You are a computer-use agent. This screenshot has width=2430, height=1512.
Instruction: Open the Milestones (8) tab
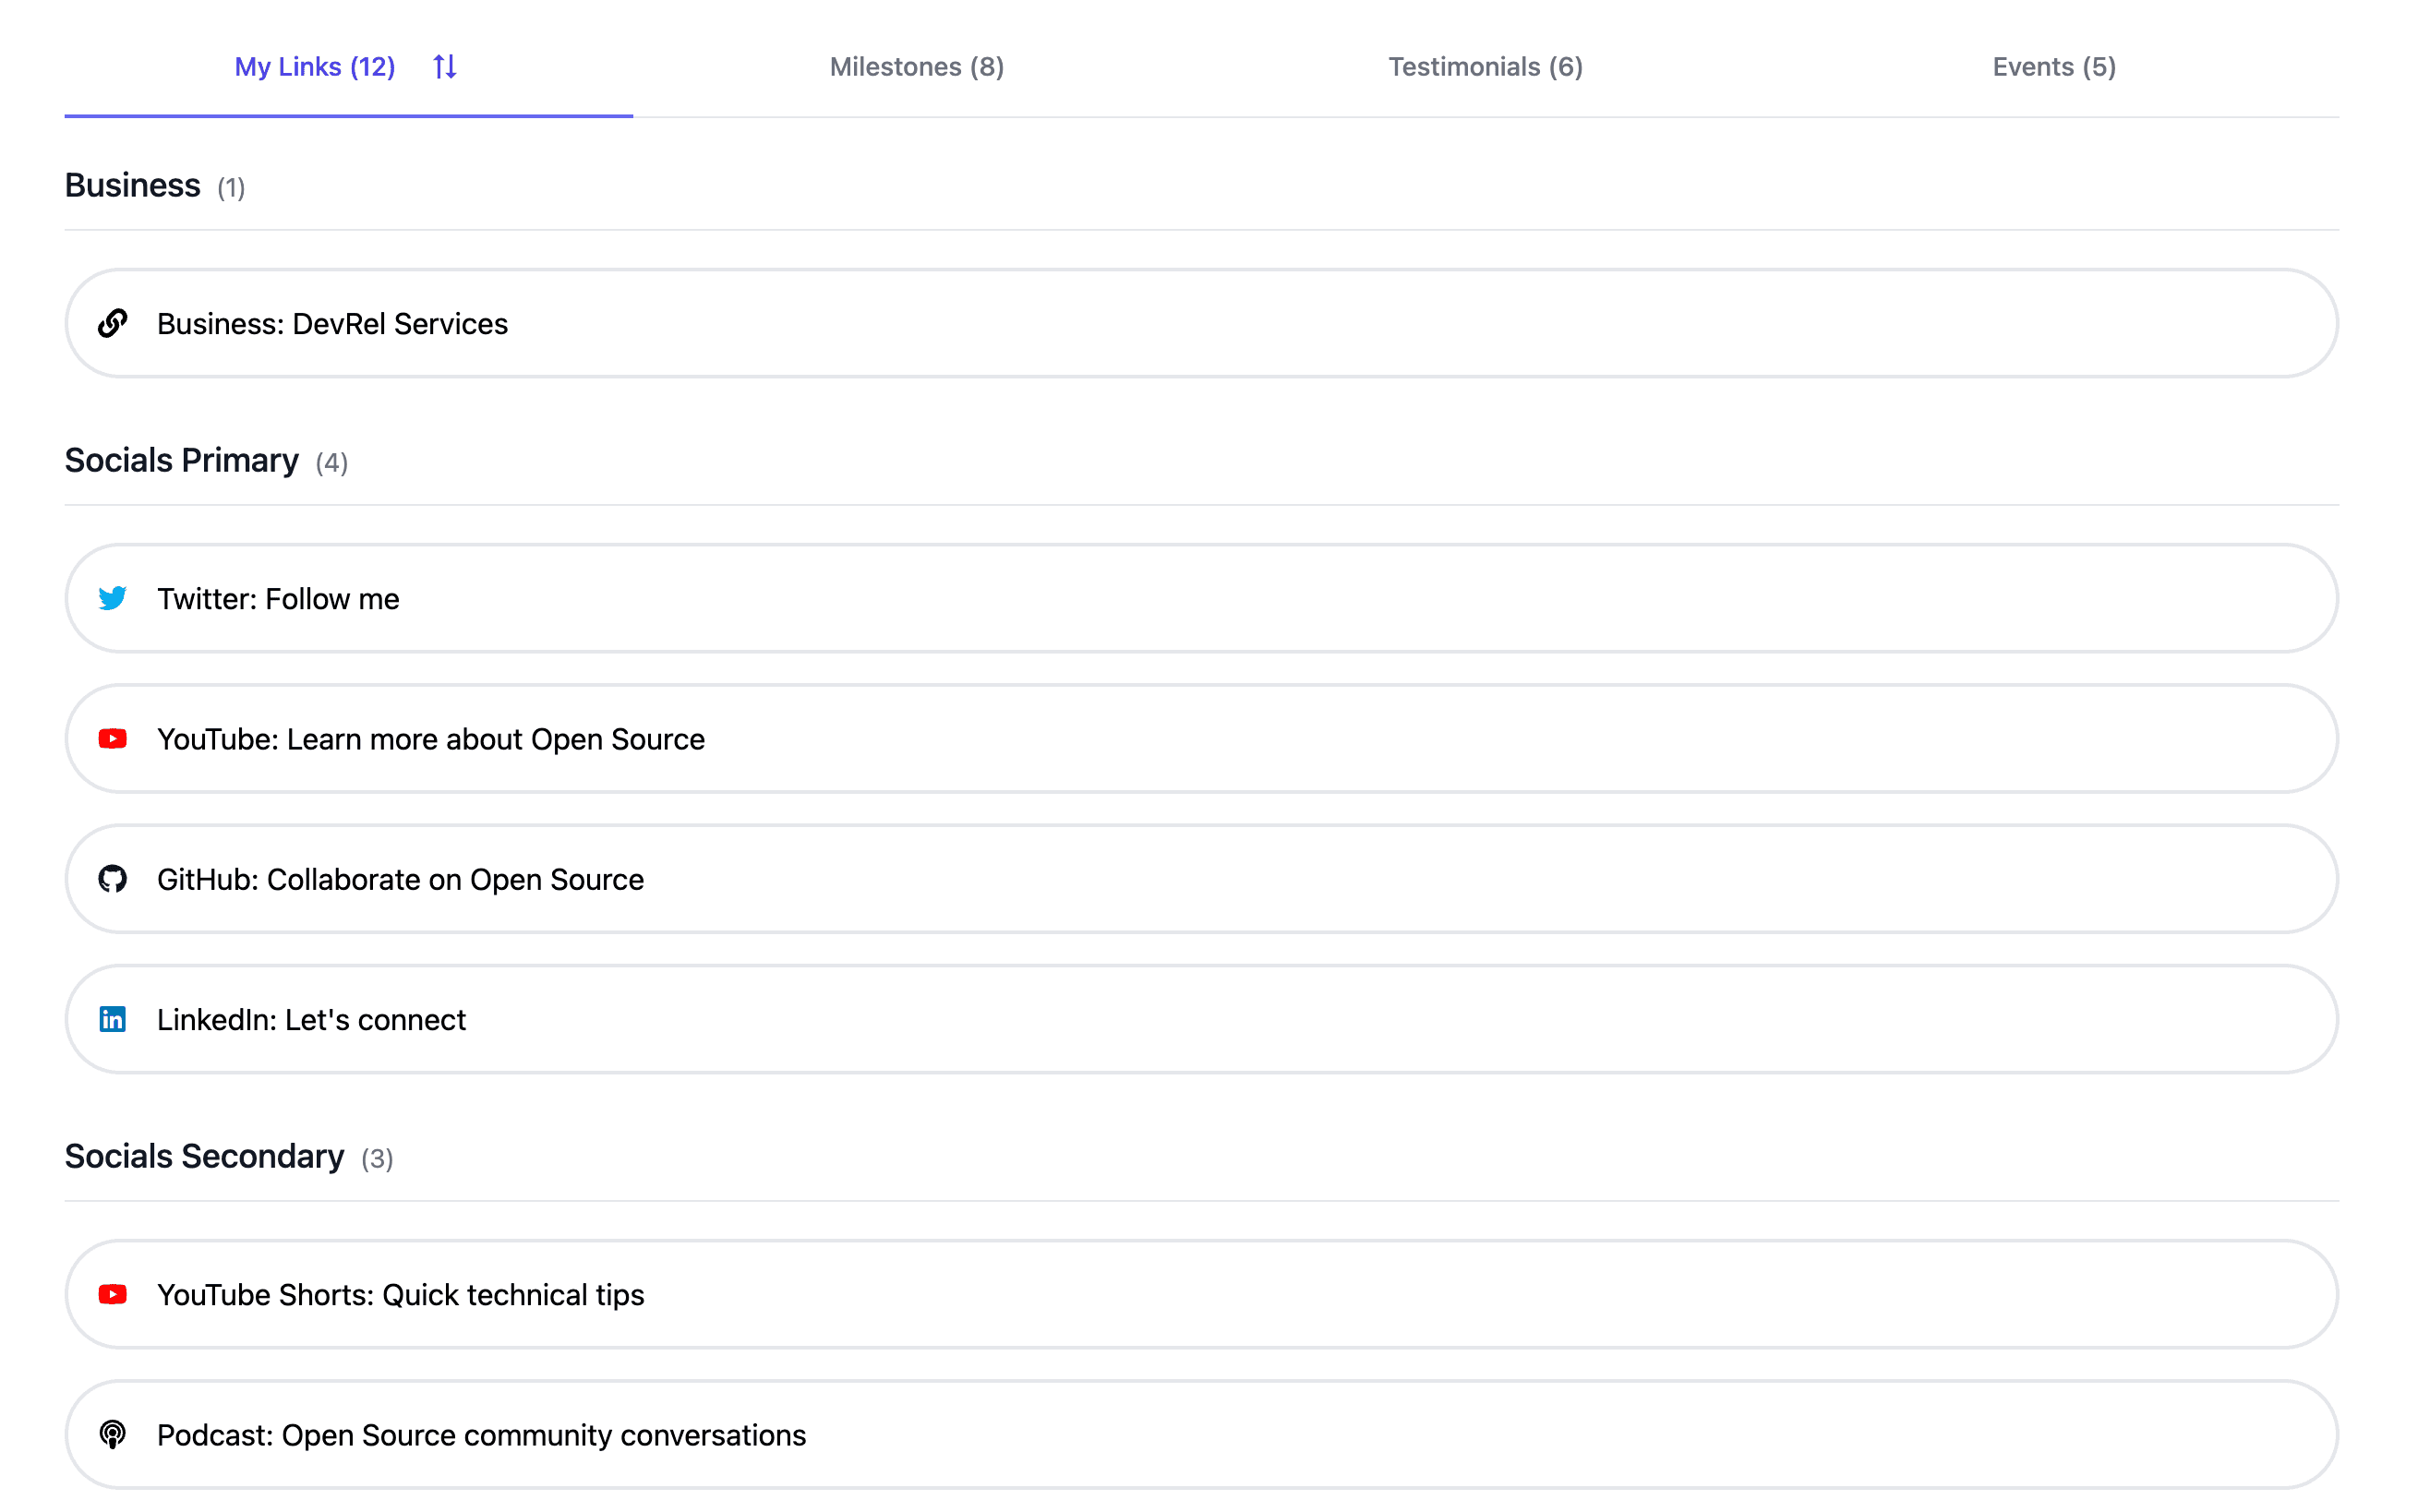coord(917,67)
